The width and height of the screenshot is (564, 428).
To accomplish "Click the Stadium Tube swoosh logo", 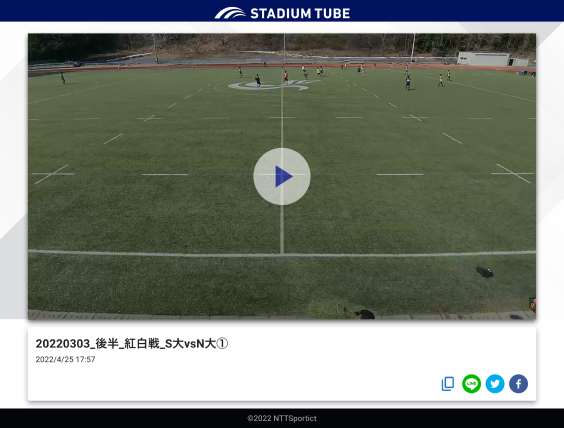I will pyautogui.click(x=230, y=13).
